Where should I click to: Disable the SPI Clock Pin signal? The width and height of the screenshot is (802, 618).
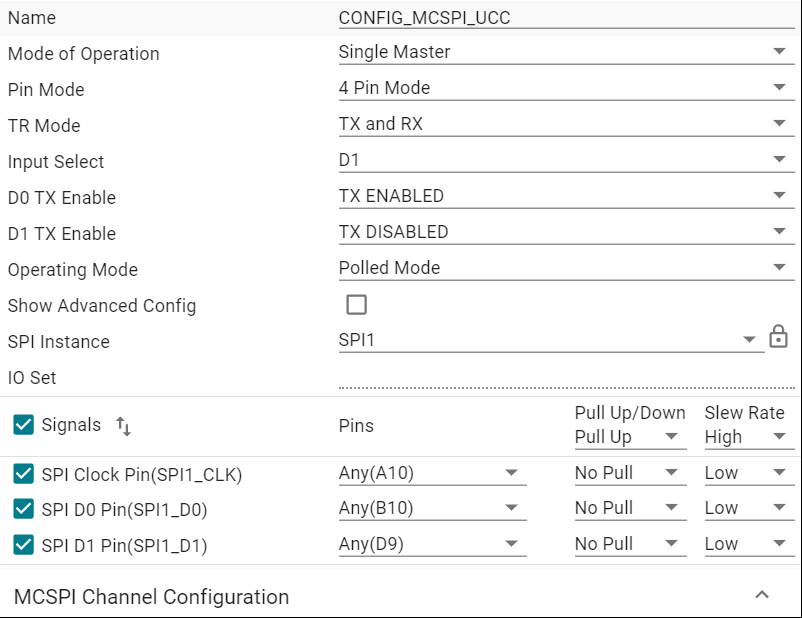22,472
